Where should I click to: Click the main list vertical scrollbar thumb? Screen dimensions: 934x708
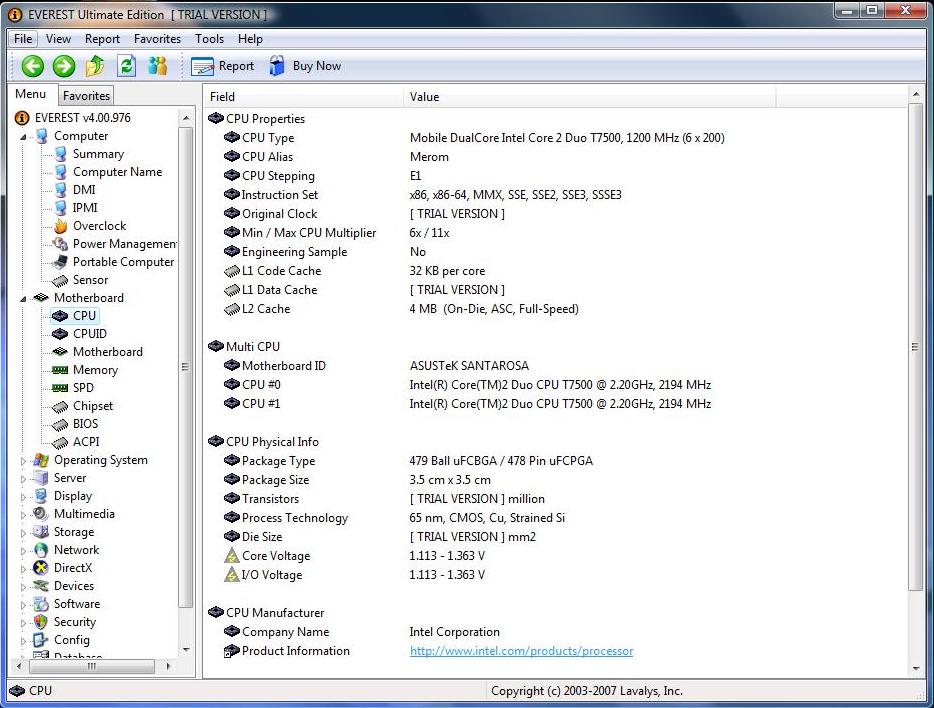tap(916, 347)
